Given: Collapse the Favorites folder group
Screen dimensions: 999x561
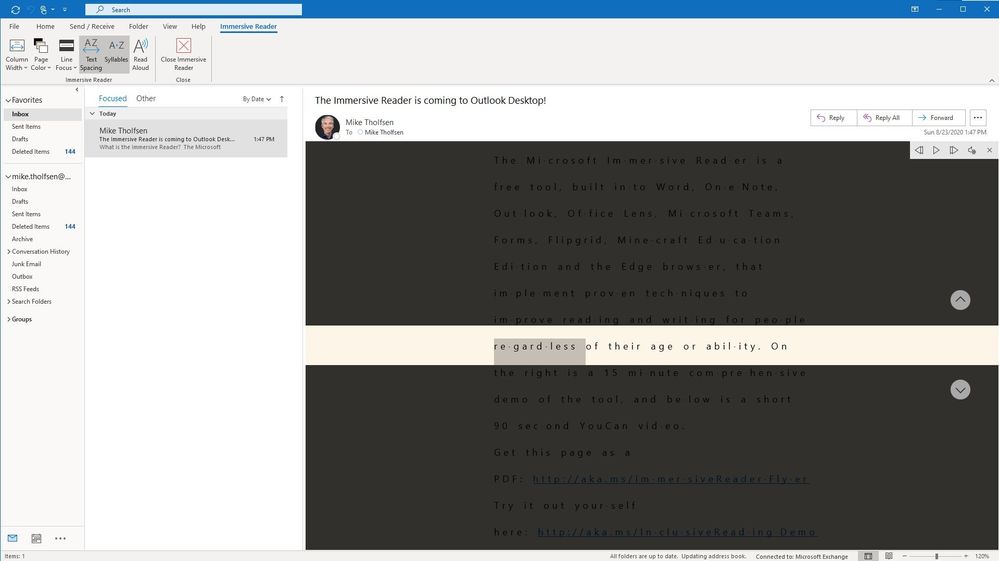Looking at the screenshot, I should (8, 100).
